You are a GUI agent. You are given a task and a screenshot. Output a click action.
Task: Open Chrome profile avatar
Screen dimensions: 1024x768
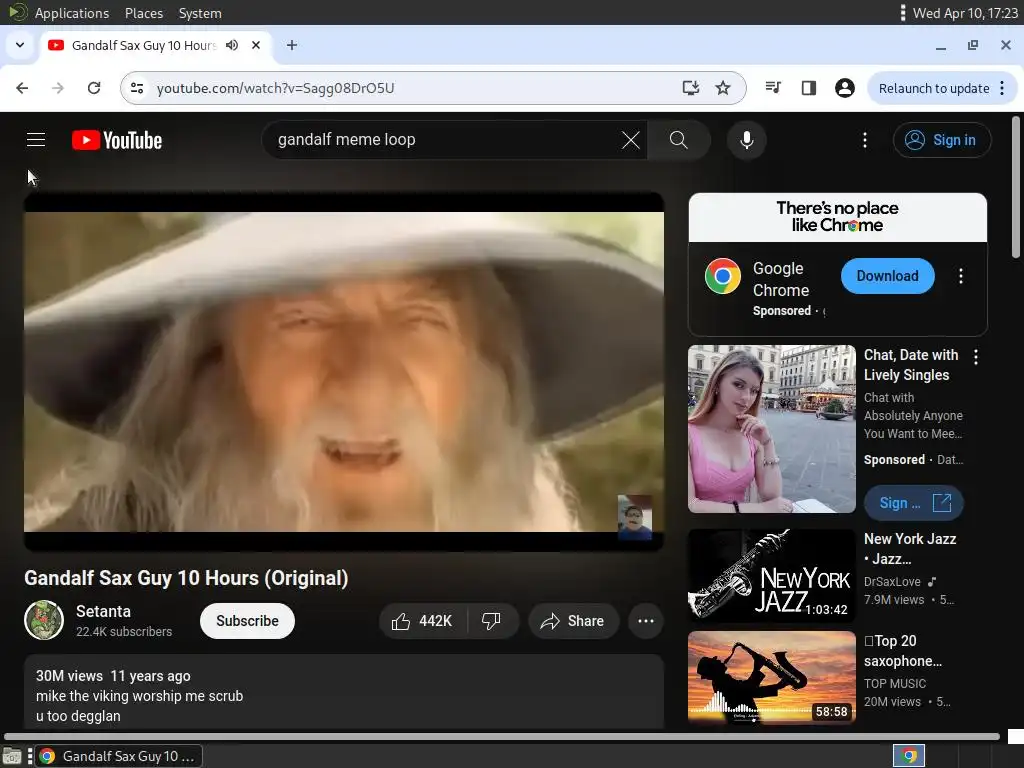pos(844,88)
